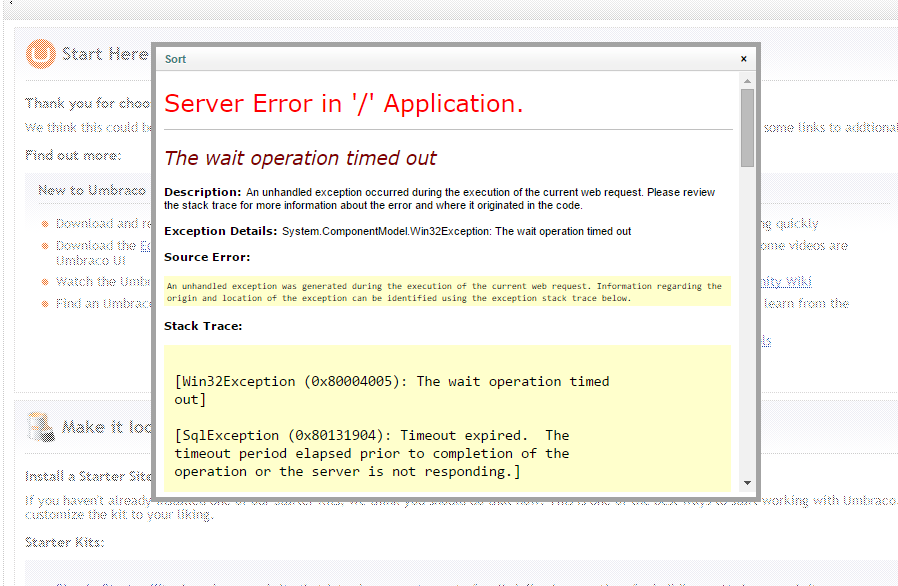This screenshot has height=586, width=898.
Task: Click 'System.ComponentModel.Win32Exception' exception text
Action: tap(387, 231)
